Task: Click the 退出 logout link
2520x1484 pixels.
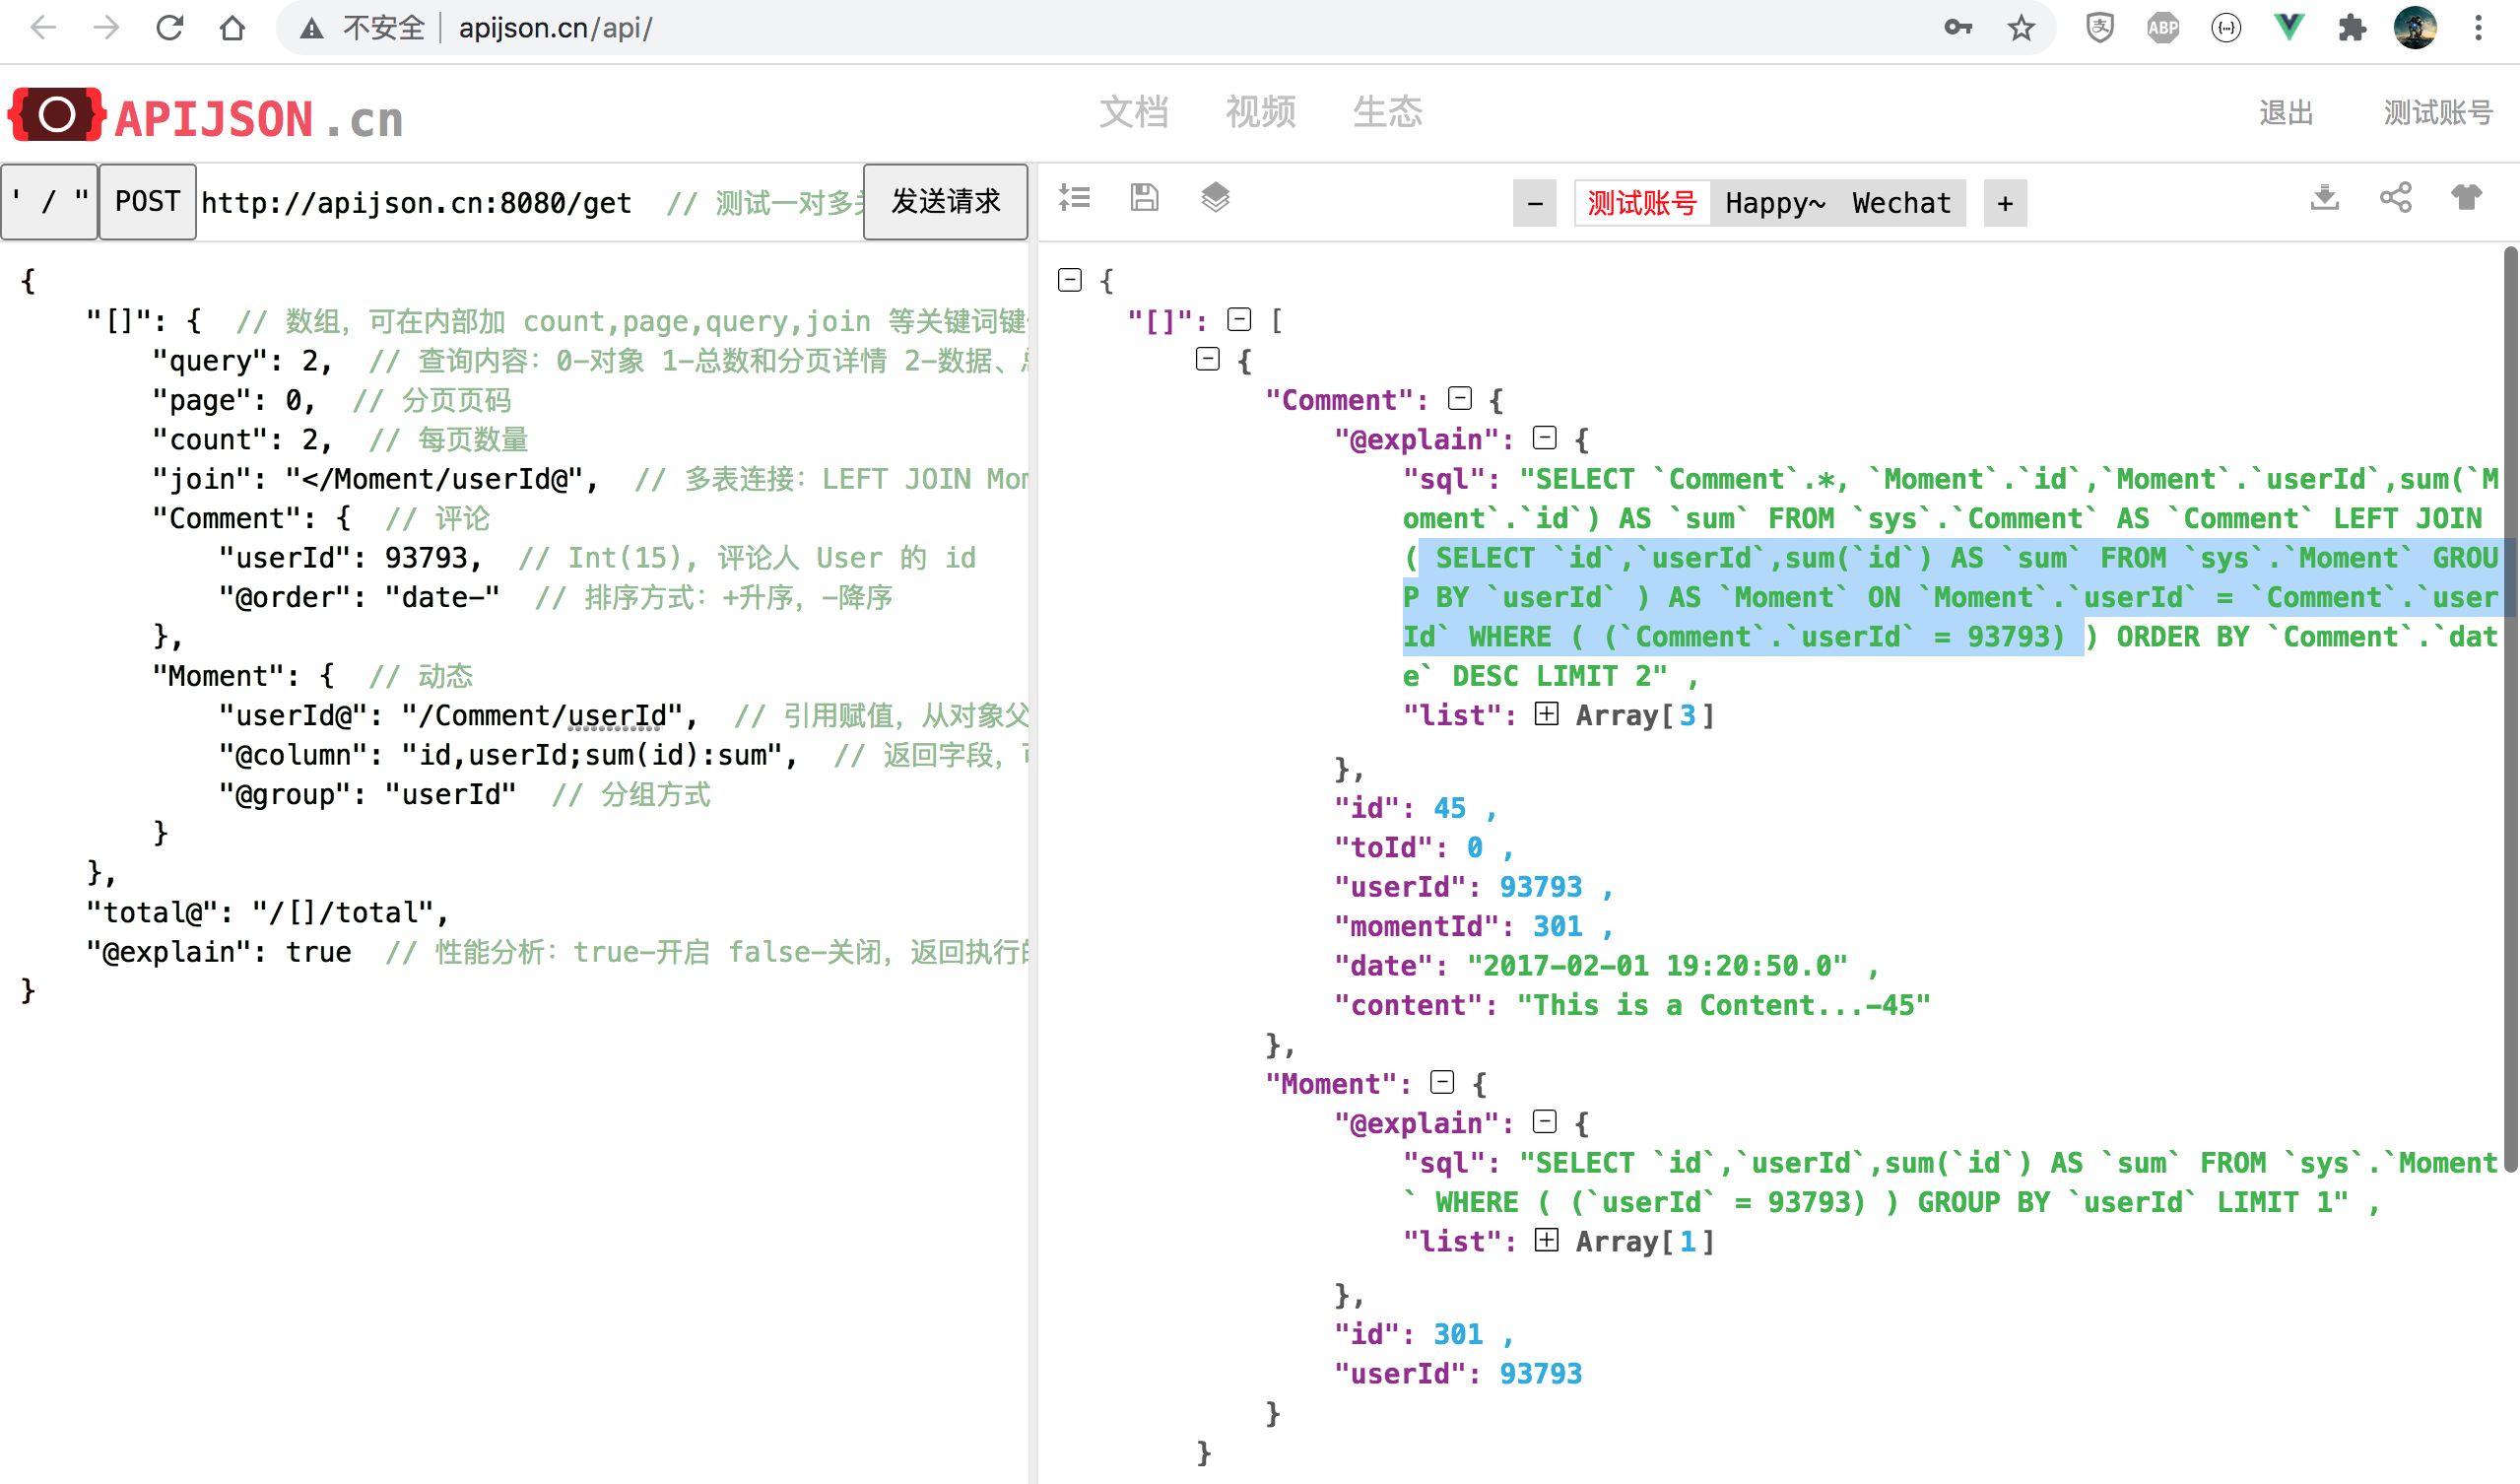Action: tap(2286, 113)
